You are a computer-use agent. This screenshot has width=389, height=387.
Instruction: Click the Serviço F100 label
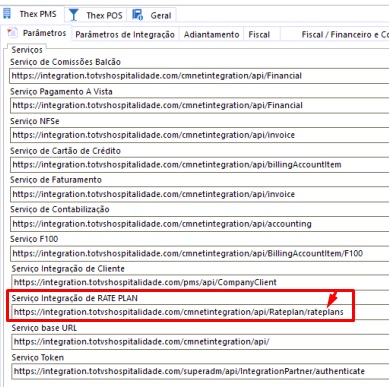point(34,239)
